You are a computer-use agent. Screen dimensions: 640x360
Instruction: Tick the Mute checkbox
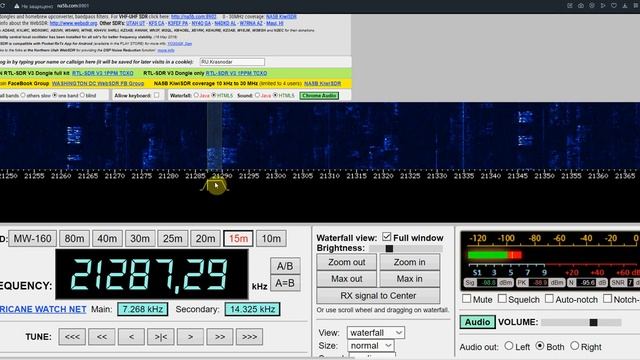467,299
